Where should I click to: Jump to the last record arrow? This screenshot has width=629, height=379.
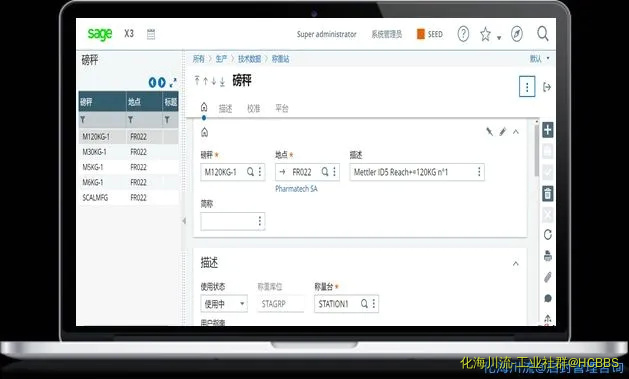222,81
